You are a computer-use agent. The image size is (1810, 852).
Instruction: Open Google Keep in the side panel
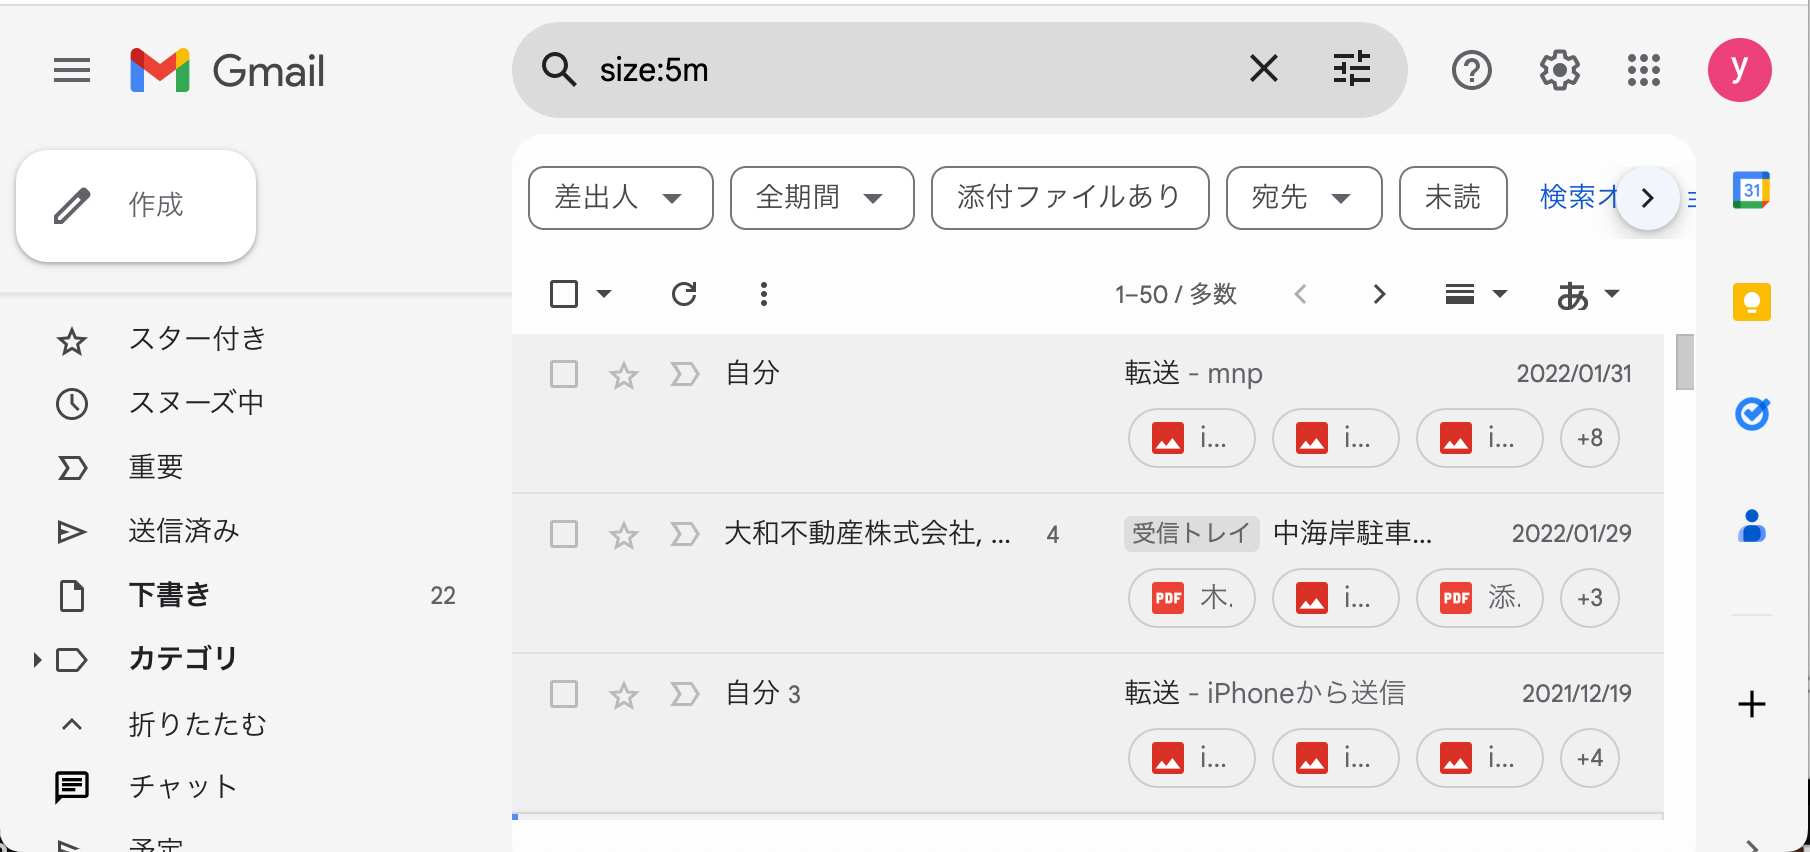(x=1751, y=301)
